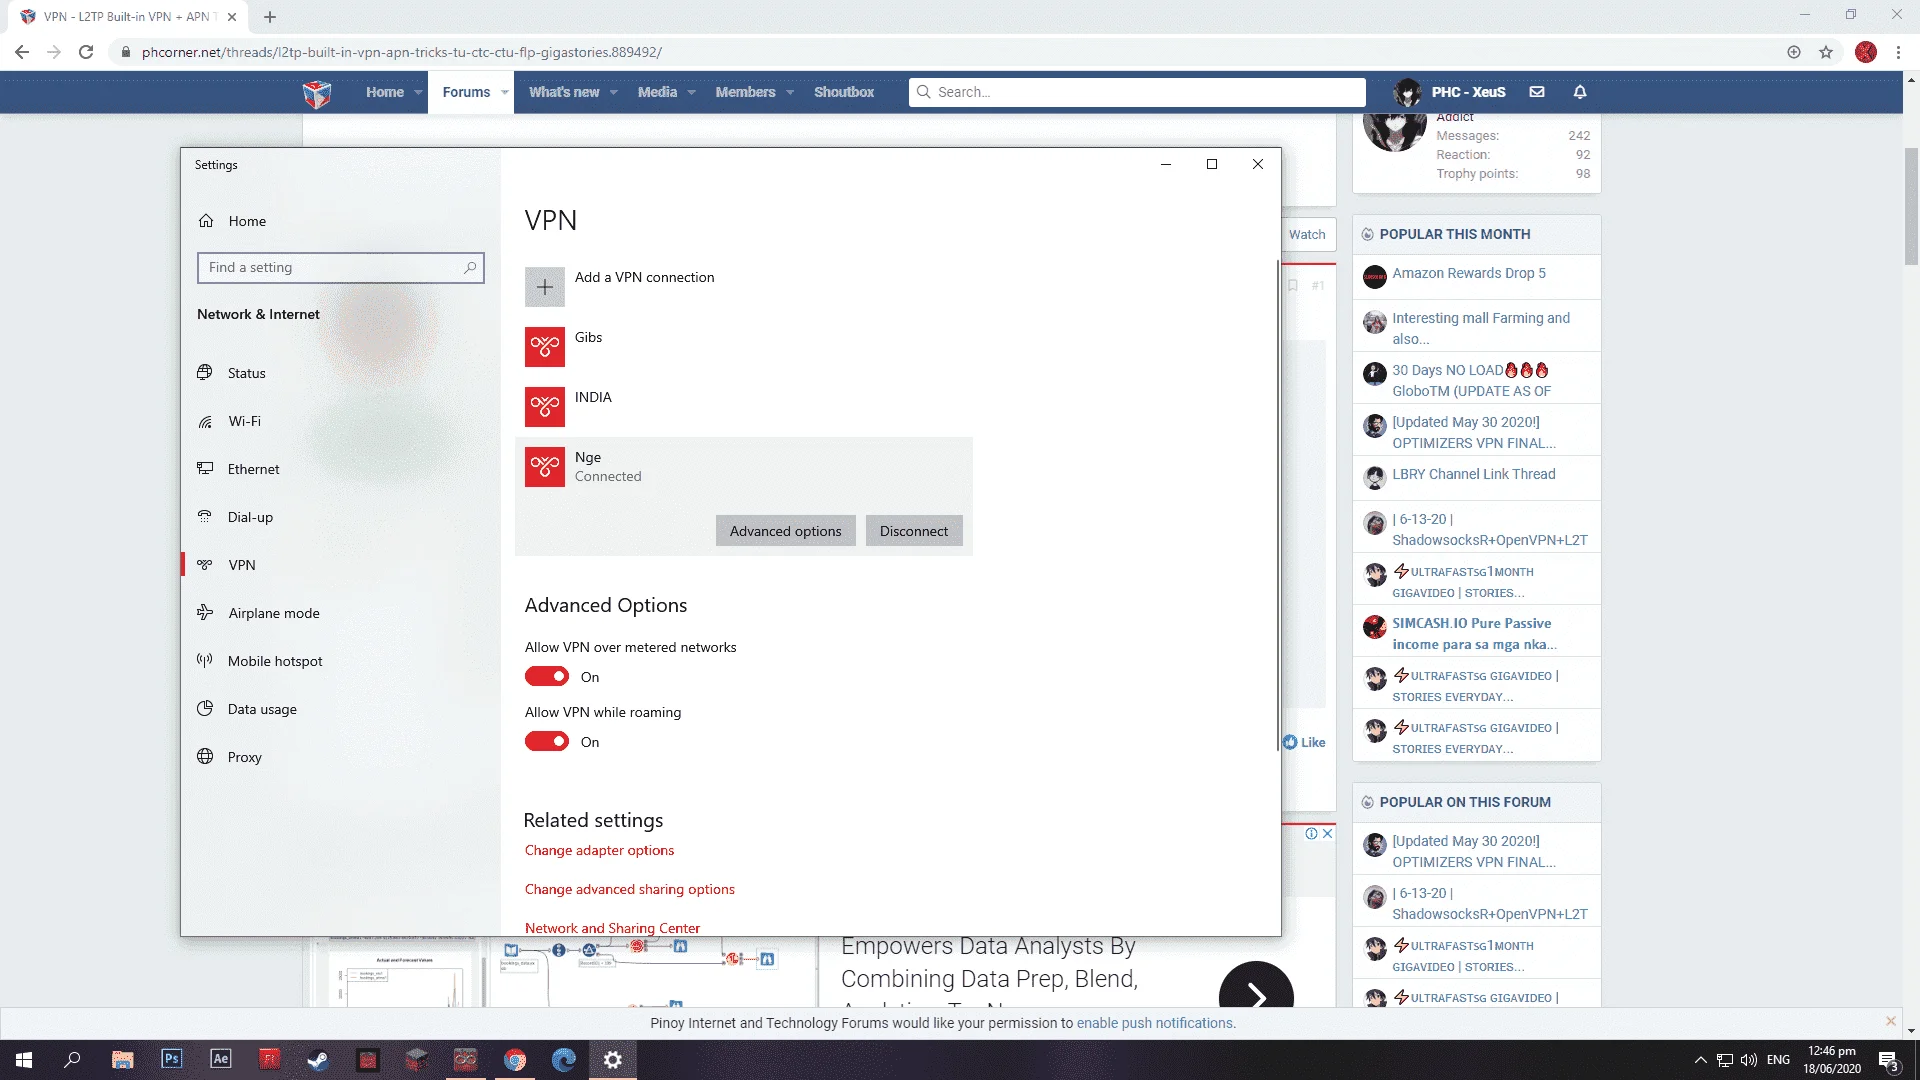This screenshot has height=1080, width=1920.
Task: Bookmark this page with the star icon
Action: click(x=1826, y=52)
